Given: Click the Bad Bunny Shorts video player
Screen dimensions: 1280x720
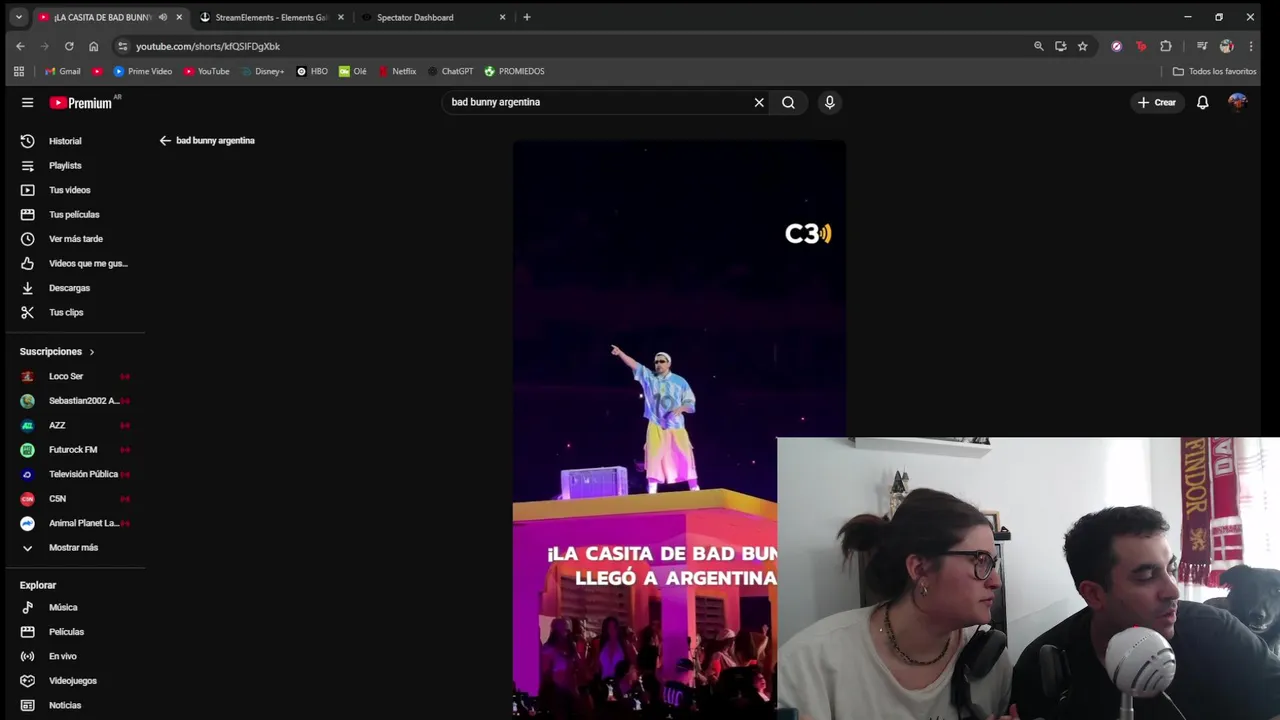Looking at the screenshot, I should click(679, 430).
